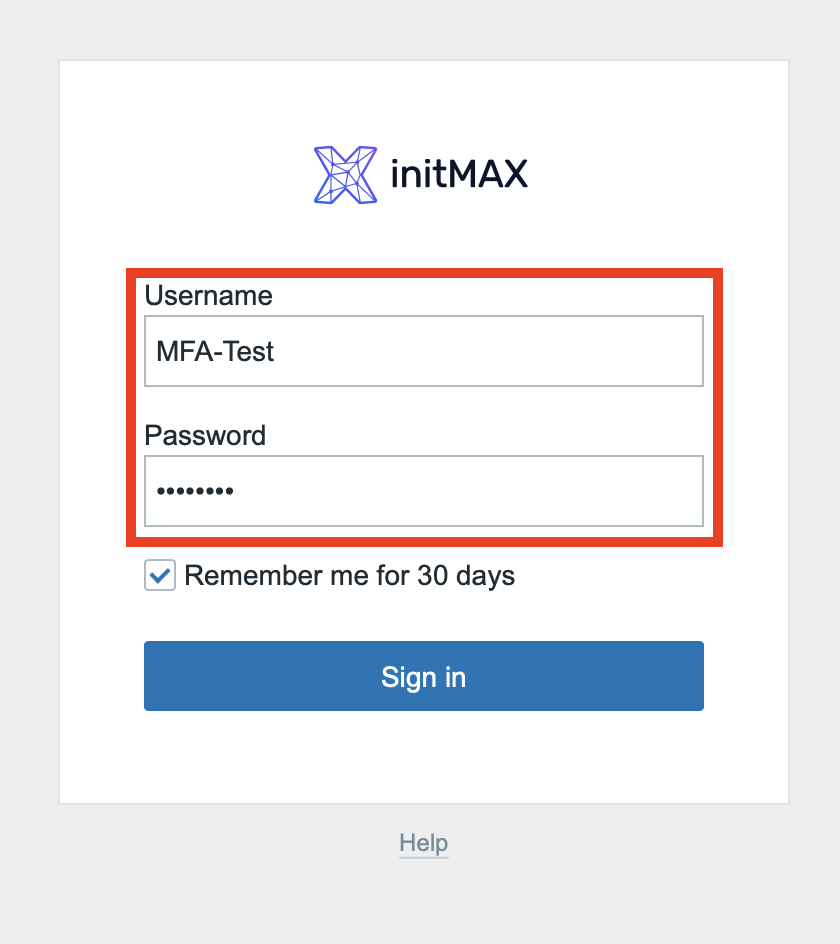Focus the Username input field
The height and width of the screenshot is (944, 840).
423,351
